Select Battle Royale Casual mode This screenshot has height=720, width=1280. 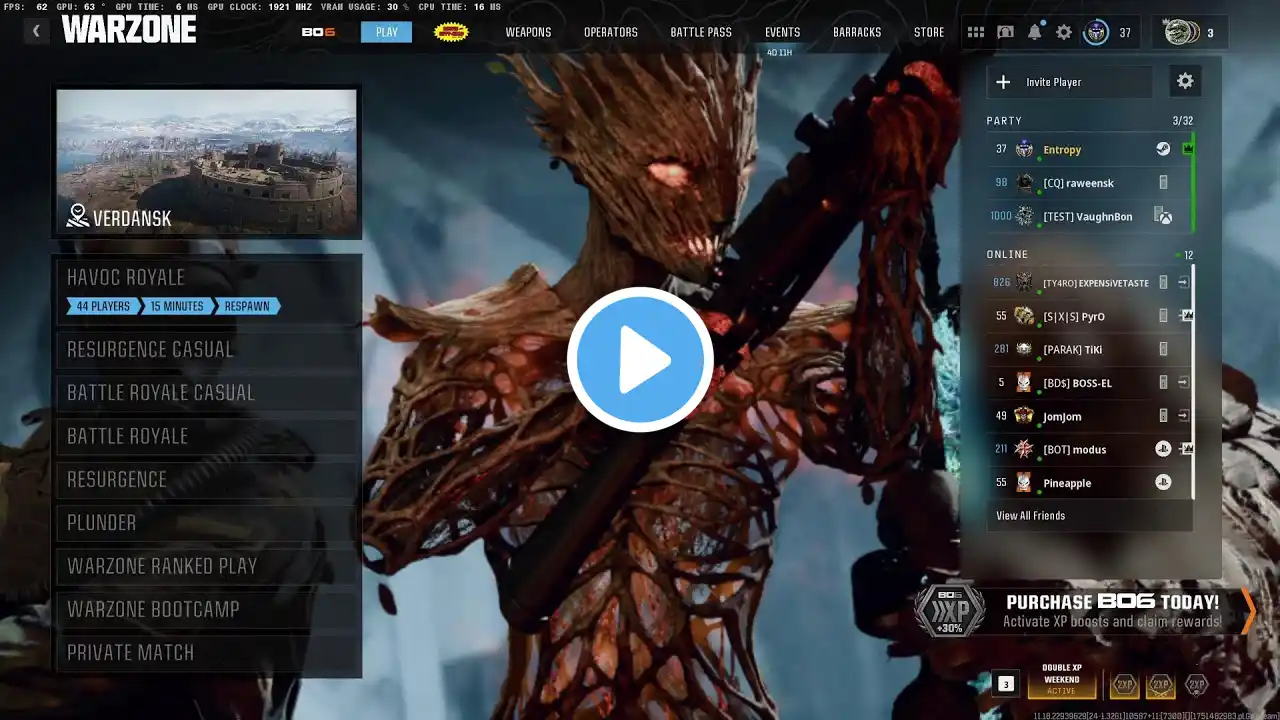[208, 392]
